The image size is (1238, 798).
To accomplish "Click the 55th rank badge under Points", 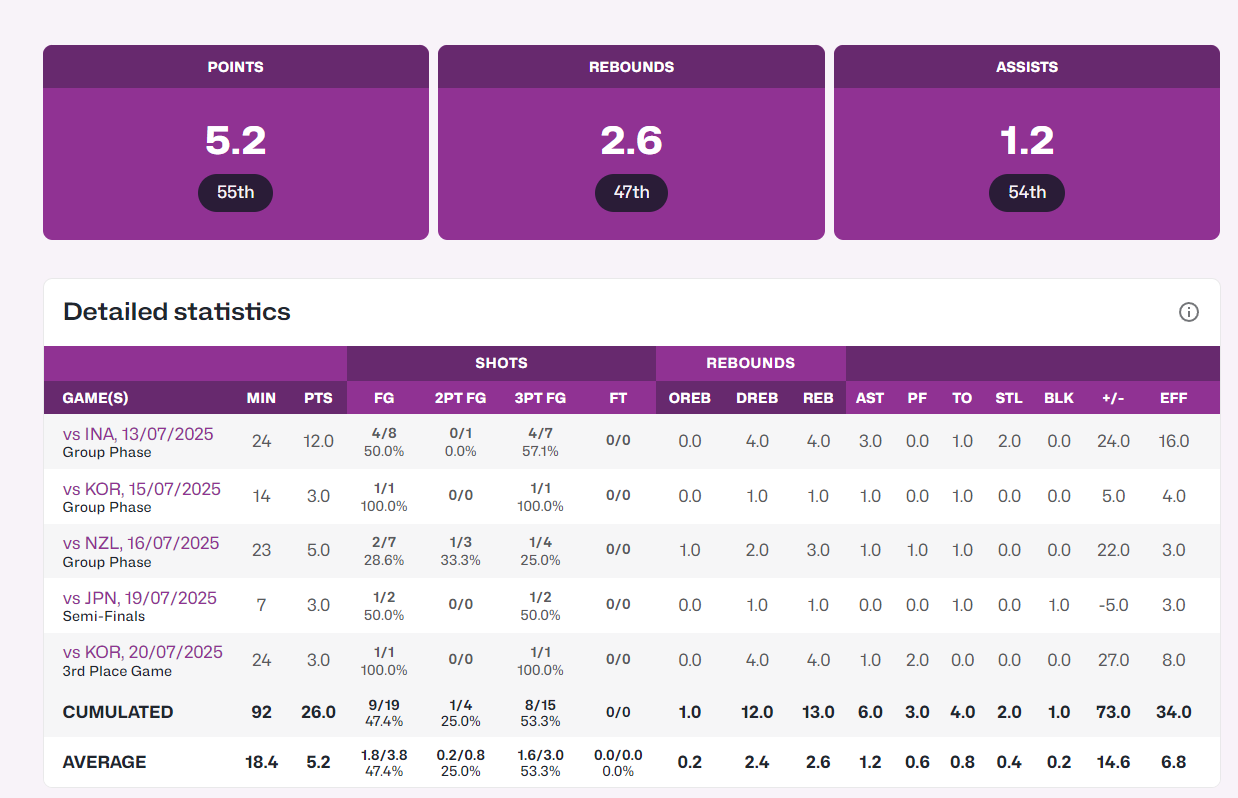I will point(235,192).
